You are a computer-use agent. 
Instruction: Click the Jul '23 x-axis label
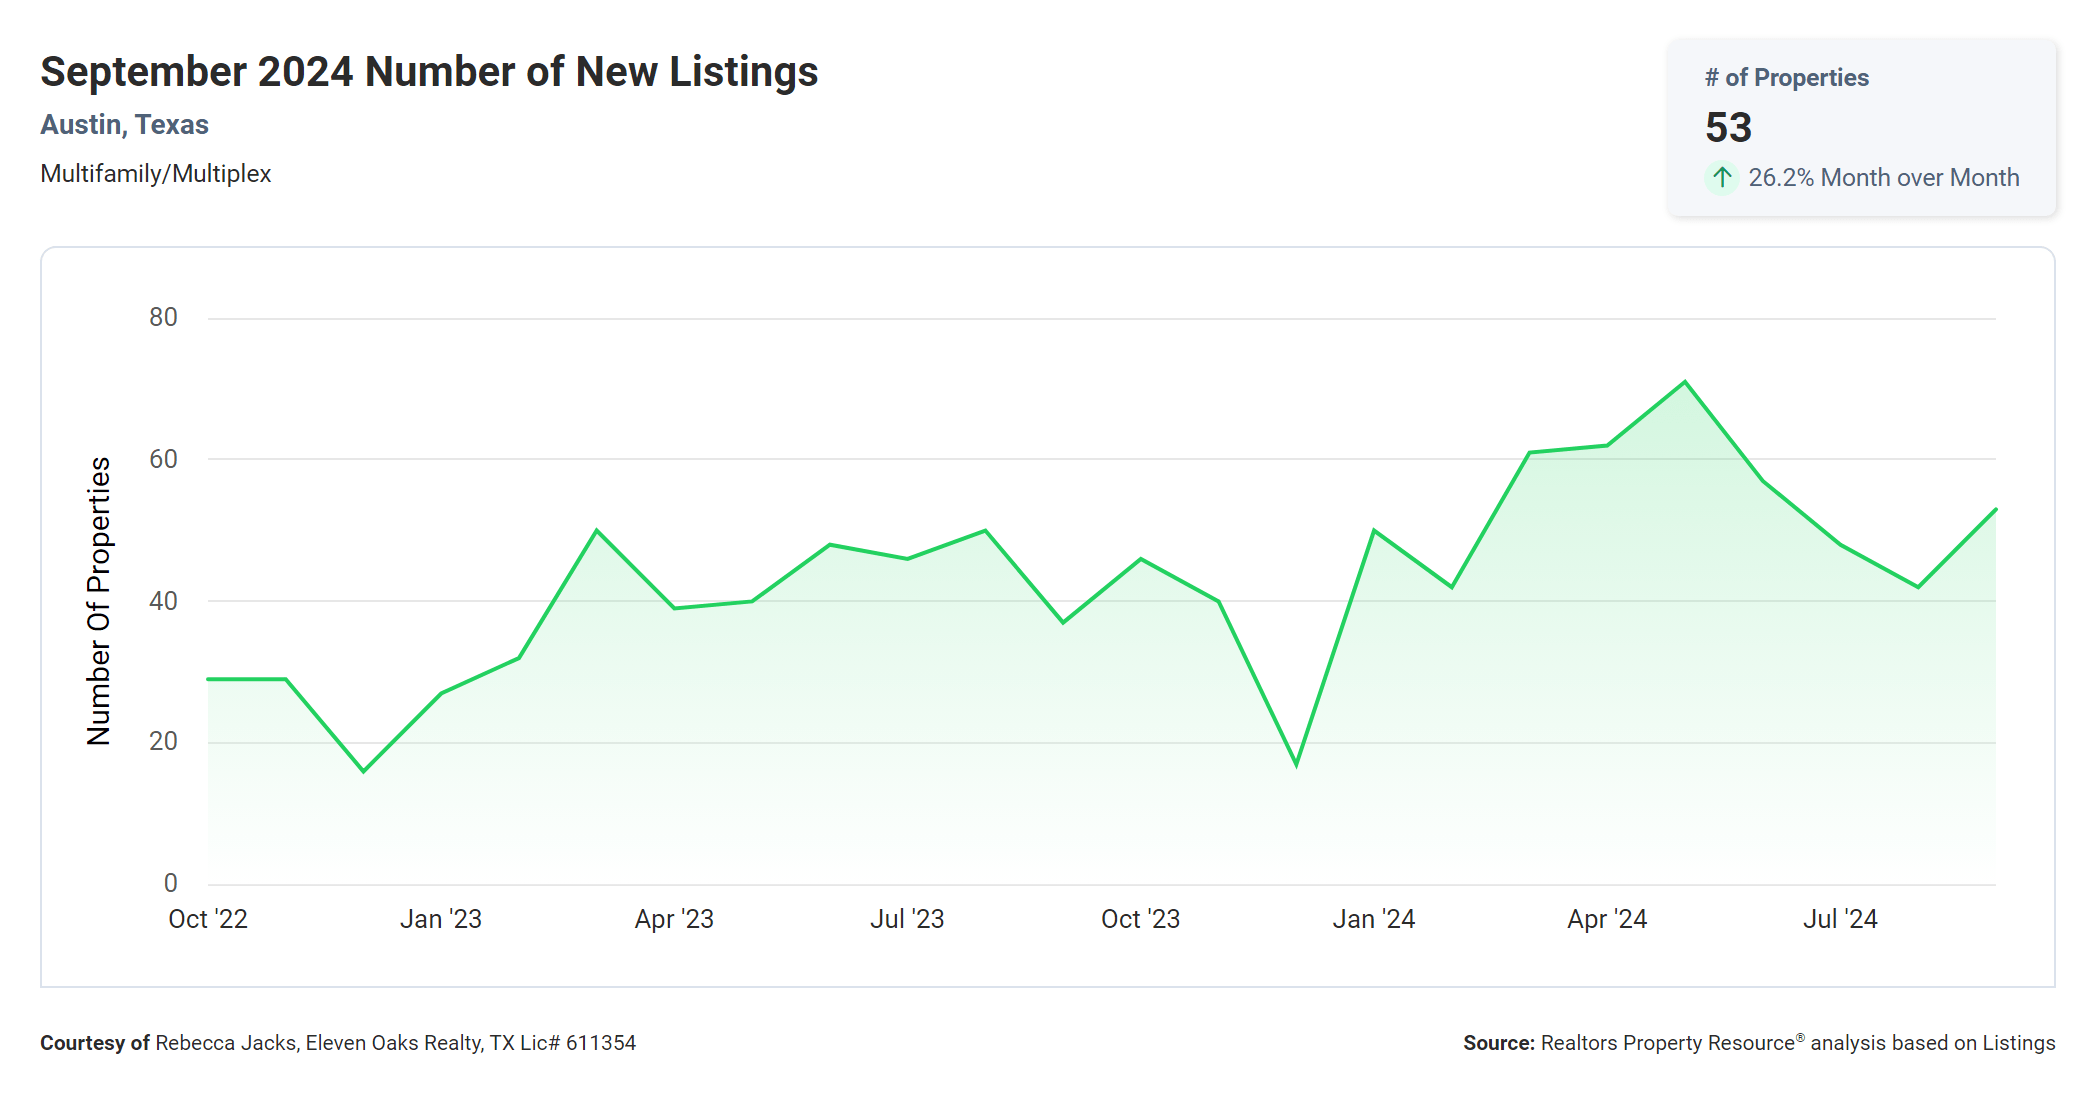point(907,919)
